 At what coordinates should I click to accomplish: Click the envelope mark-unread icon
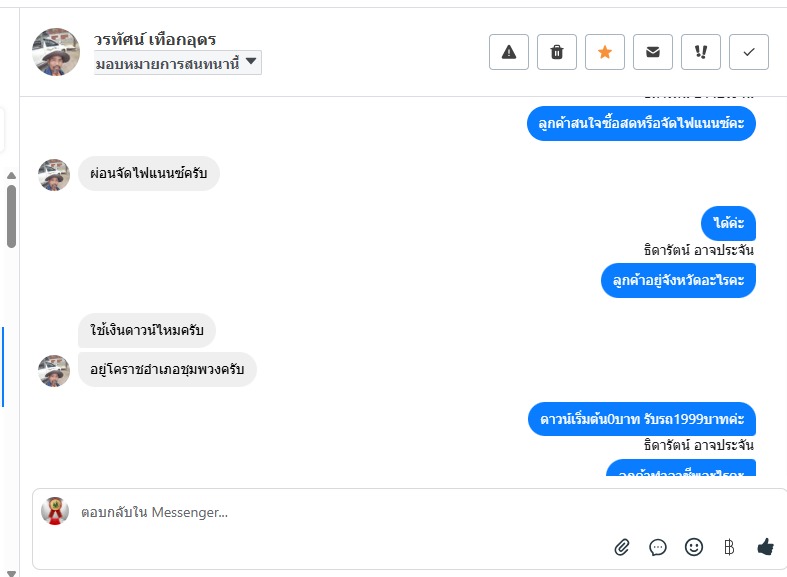[652, 52]
